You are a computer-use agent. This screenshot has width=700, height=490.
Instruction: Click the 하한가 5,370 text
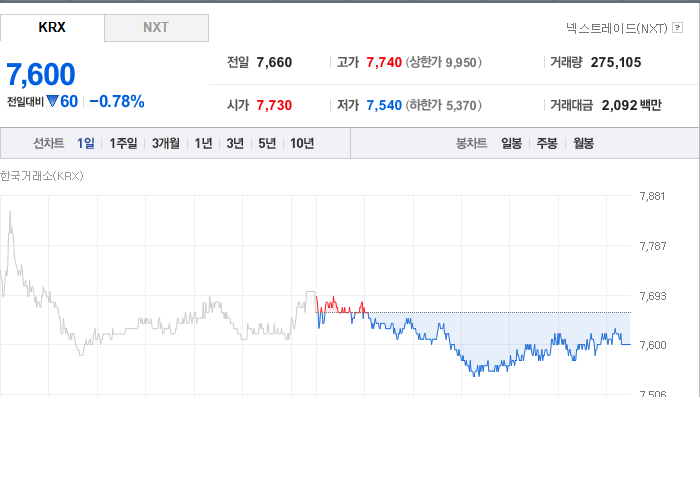[x=443, y=105]
